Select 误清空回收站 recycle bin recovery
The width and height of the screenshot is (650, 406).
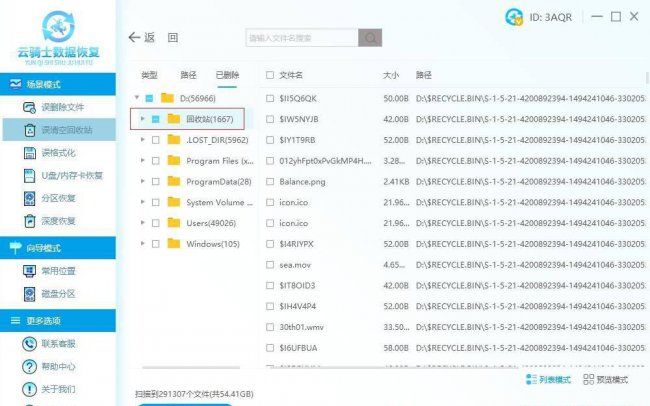pyautogui.click(x=58, y=130)
